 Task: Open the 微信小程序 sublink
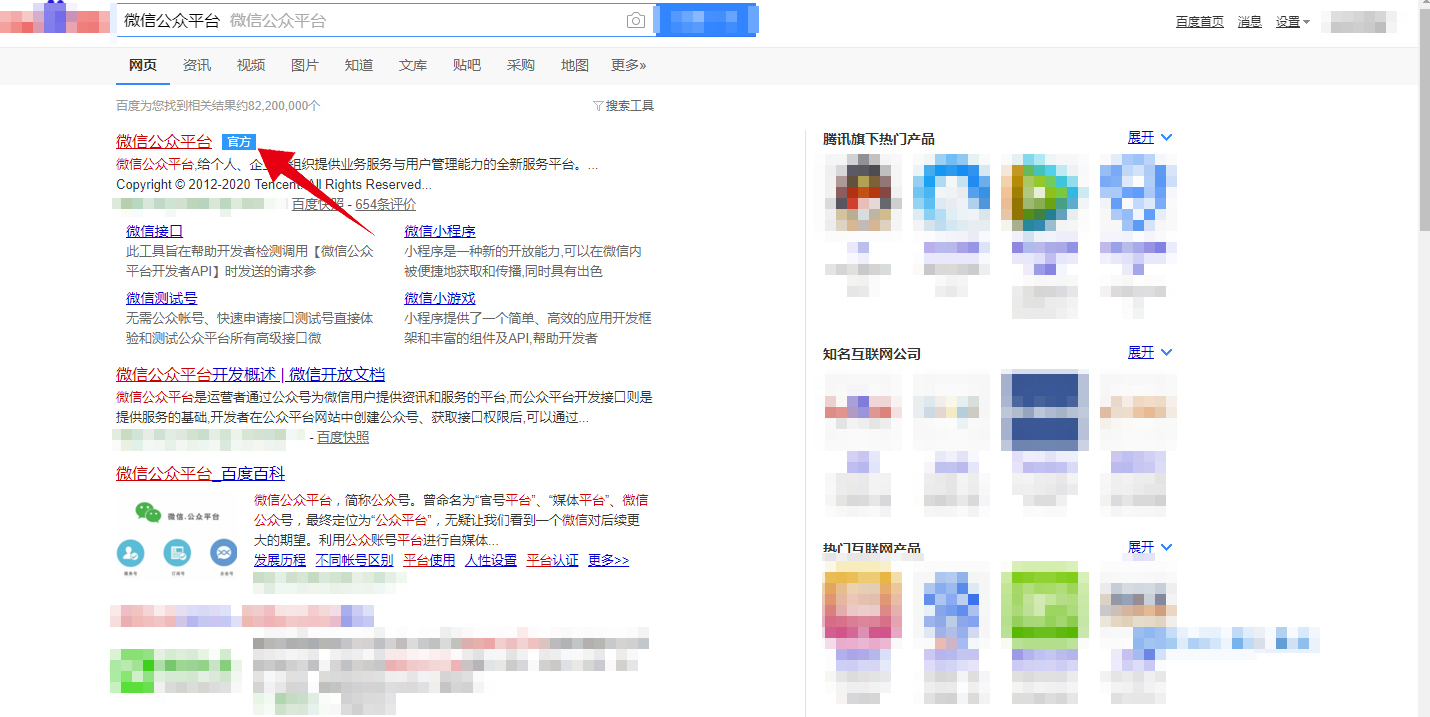tap(440, 231)
